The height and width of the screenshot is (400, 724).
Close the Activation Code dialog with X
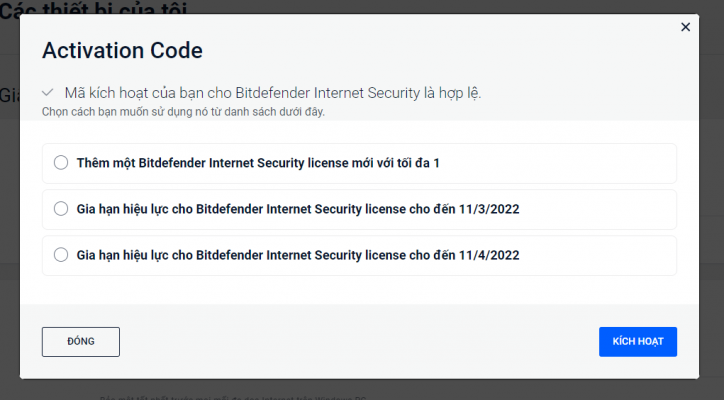coord(685,27)
